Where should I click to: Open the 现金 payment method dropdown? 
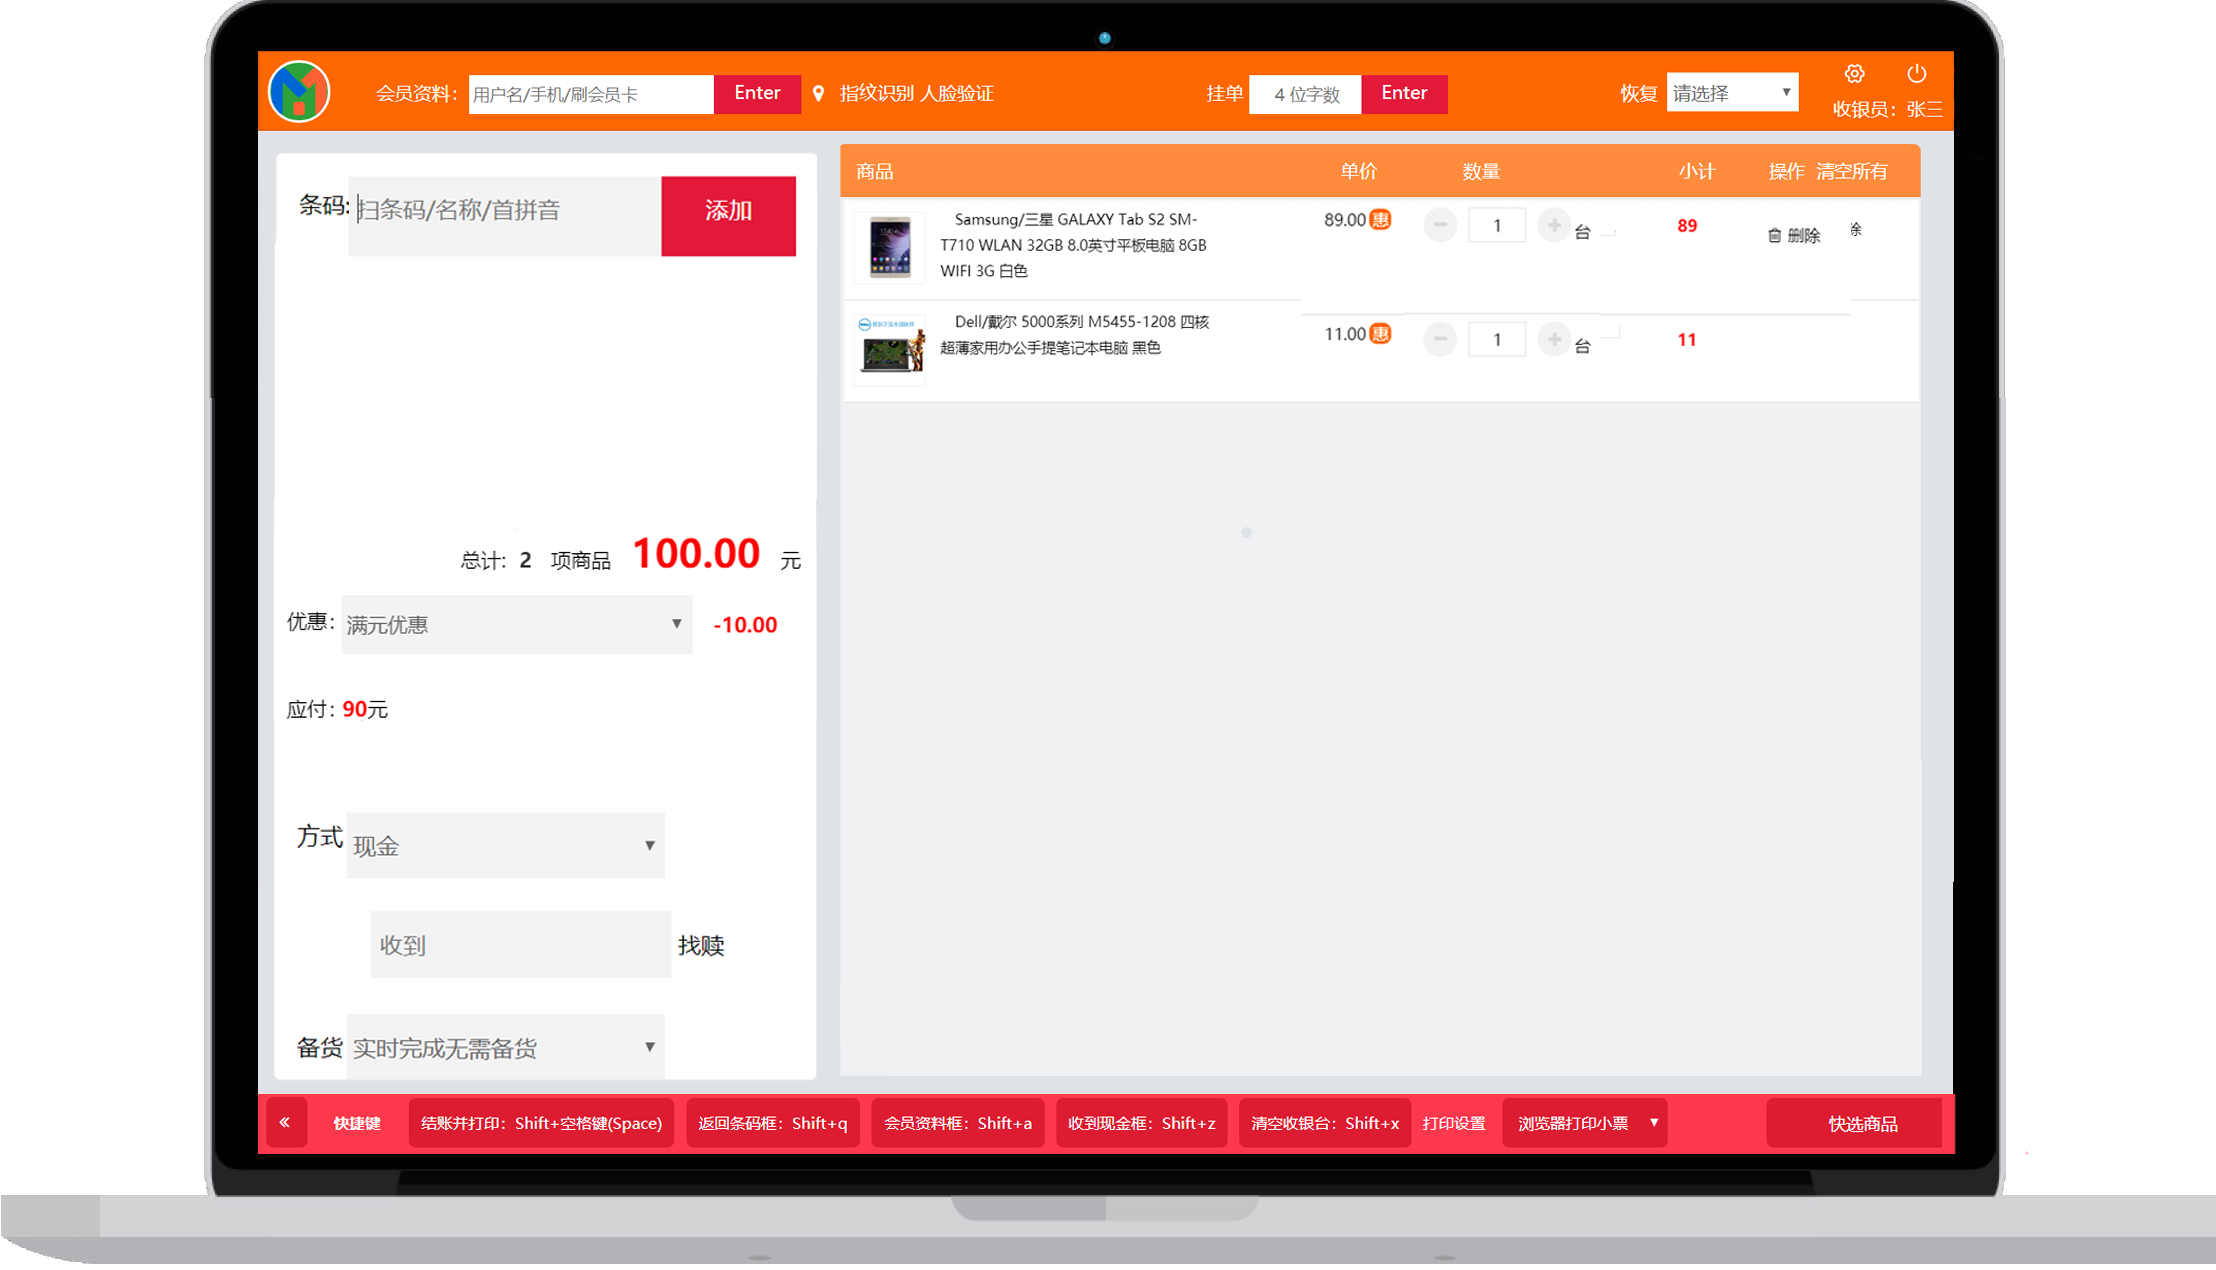pos(505,846)
